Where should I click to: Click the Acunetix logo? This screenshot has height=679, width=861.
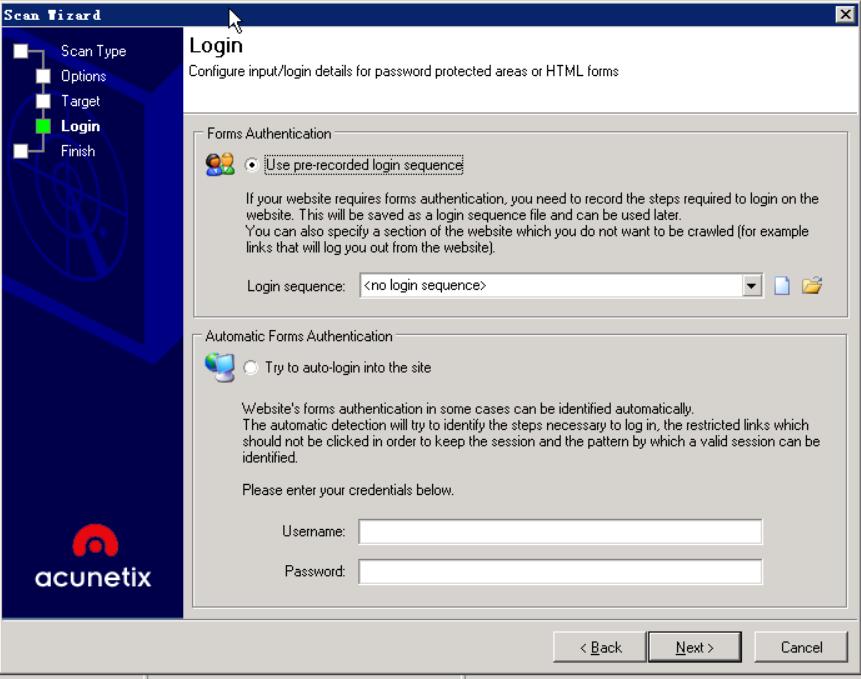click(x=93, y=557)
